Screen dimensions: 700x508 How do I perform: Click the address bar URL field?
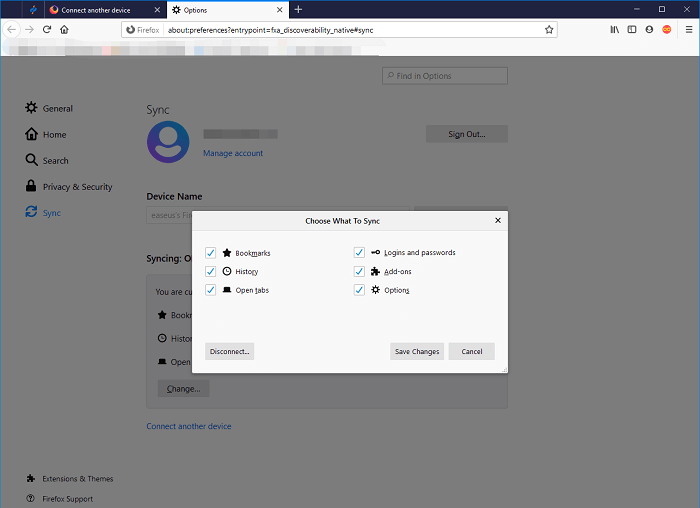(350, 30)
